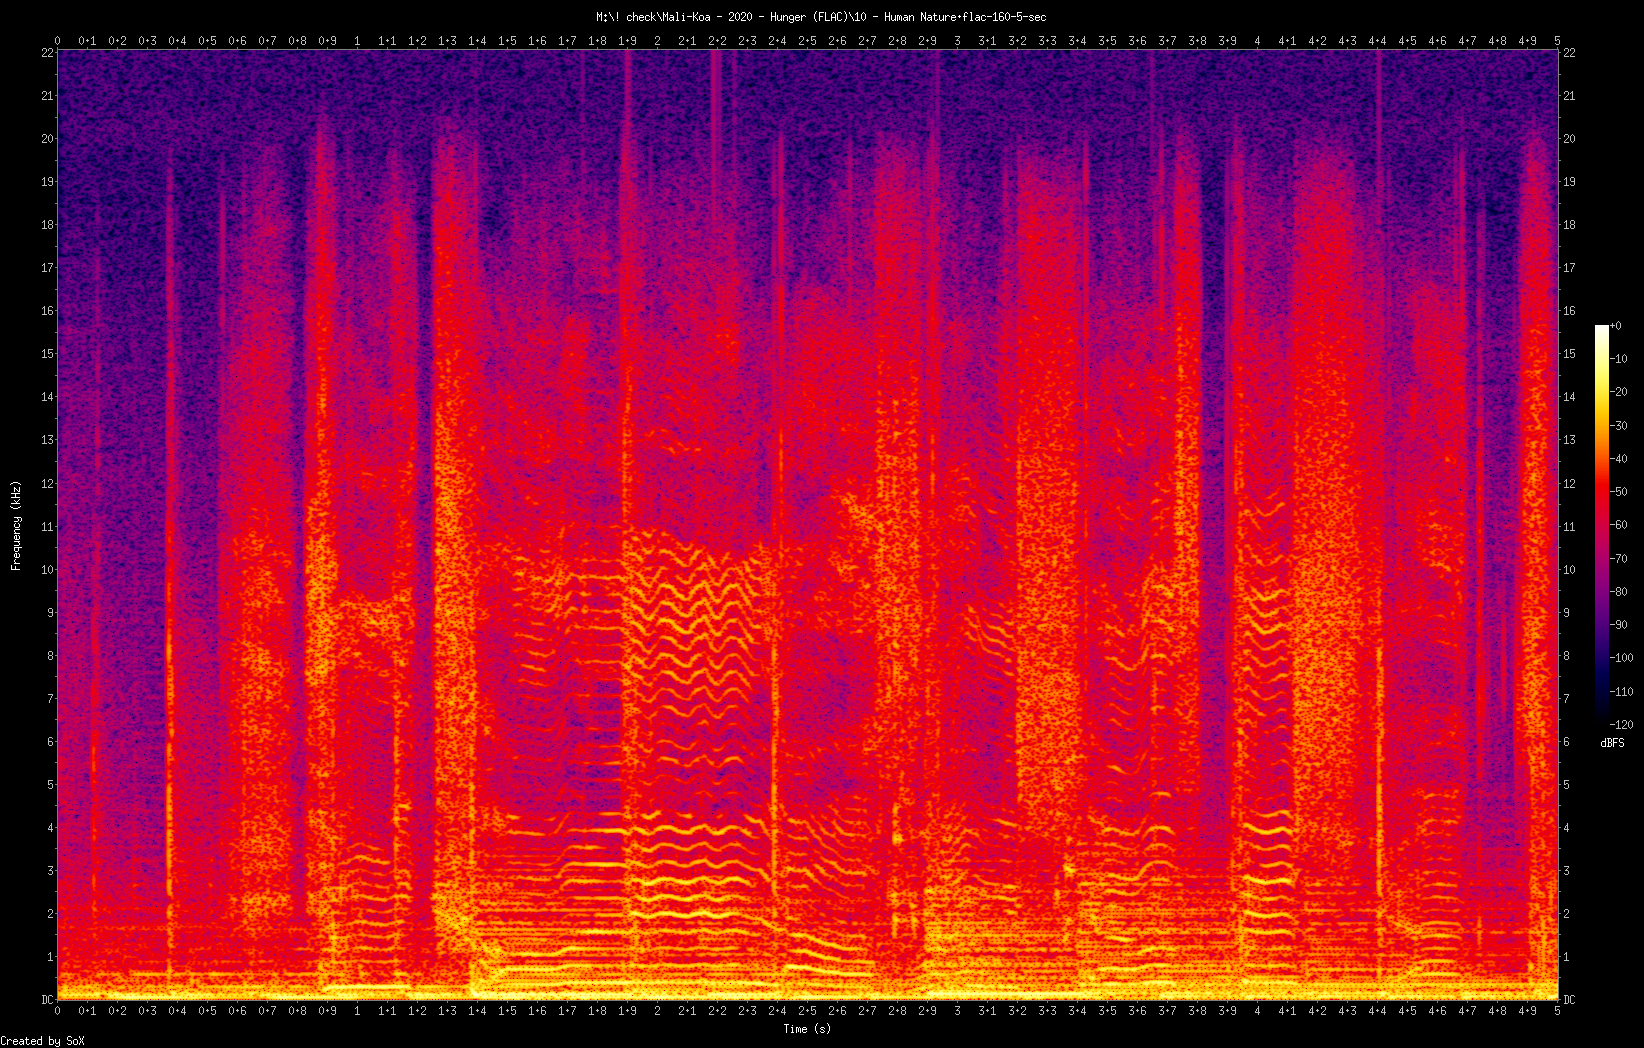Select "10" on the left frequency axis
1644x1048 pixels.
[x=46, y=570]
